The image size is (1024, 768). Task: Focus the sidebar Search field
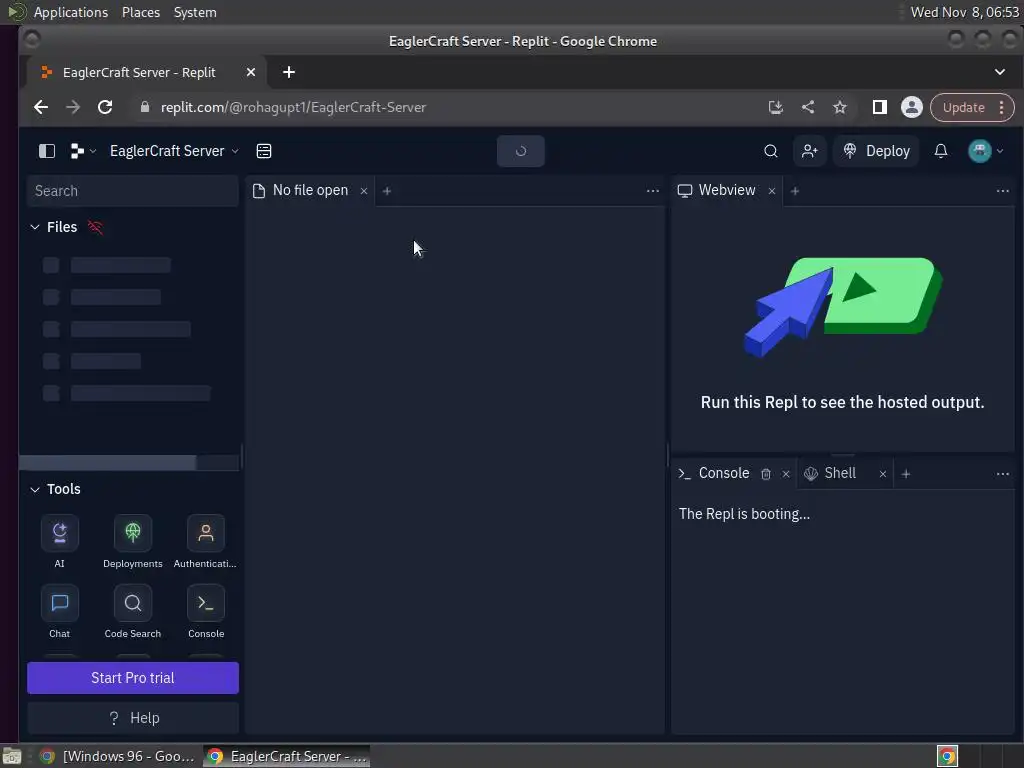tap(133, 191)
